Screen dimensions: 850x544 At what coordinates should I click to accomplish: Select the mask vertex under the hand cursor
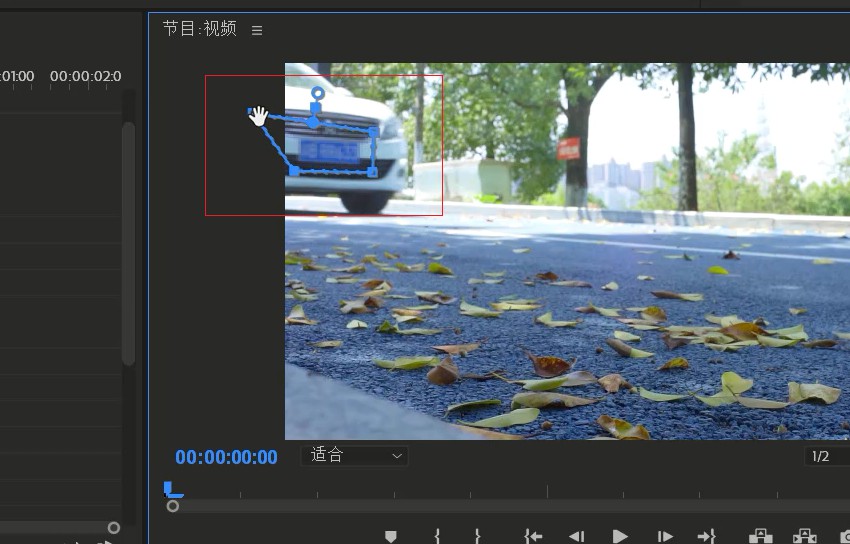(x=250, y=111)
